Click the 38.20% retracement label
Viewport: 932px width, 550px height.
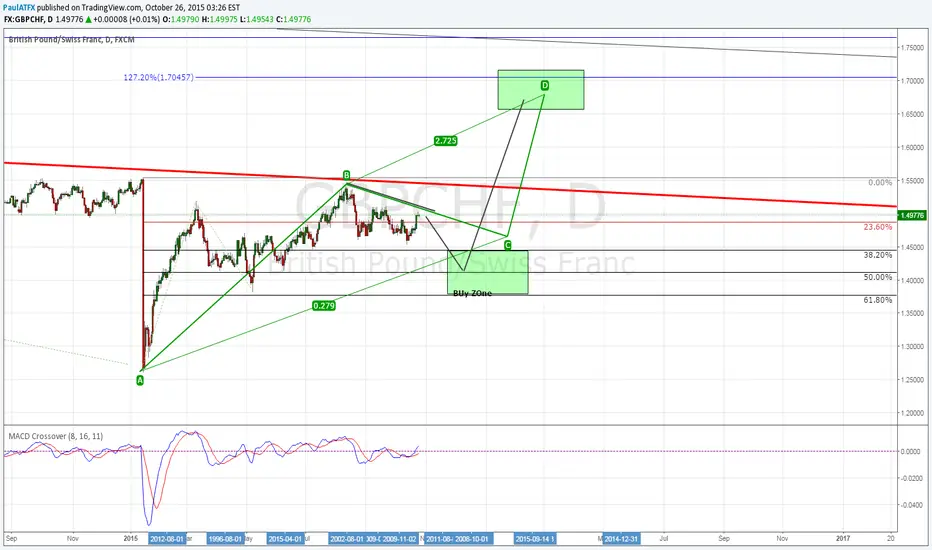pos(878,255)
